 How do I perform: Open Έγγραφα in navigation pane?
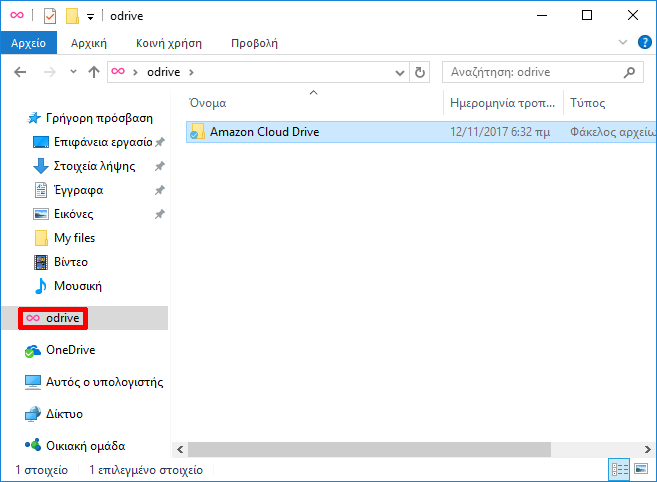78,190
